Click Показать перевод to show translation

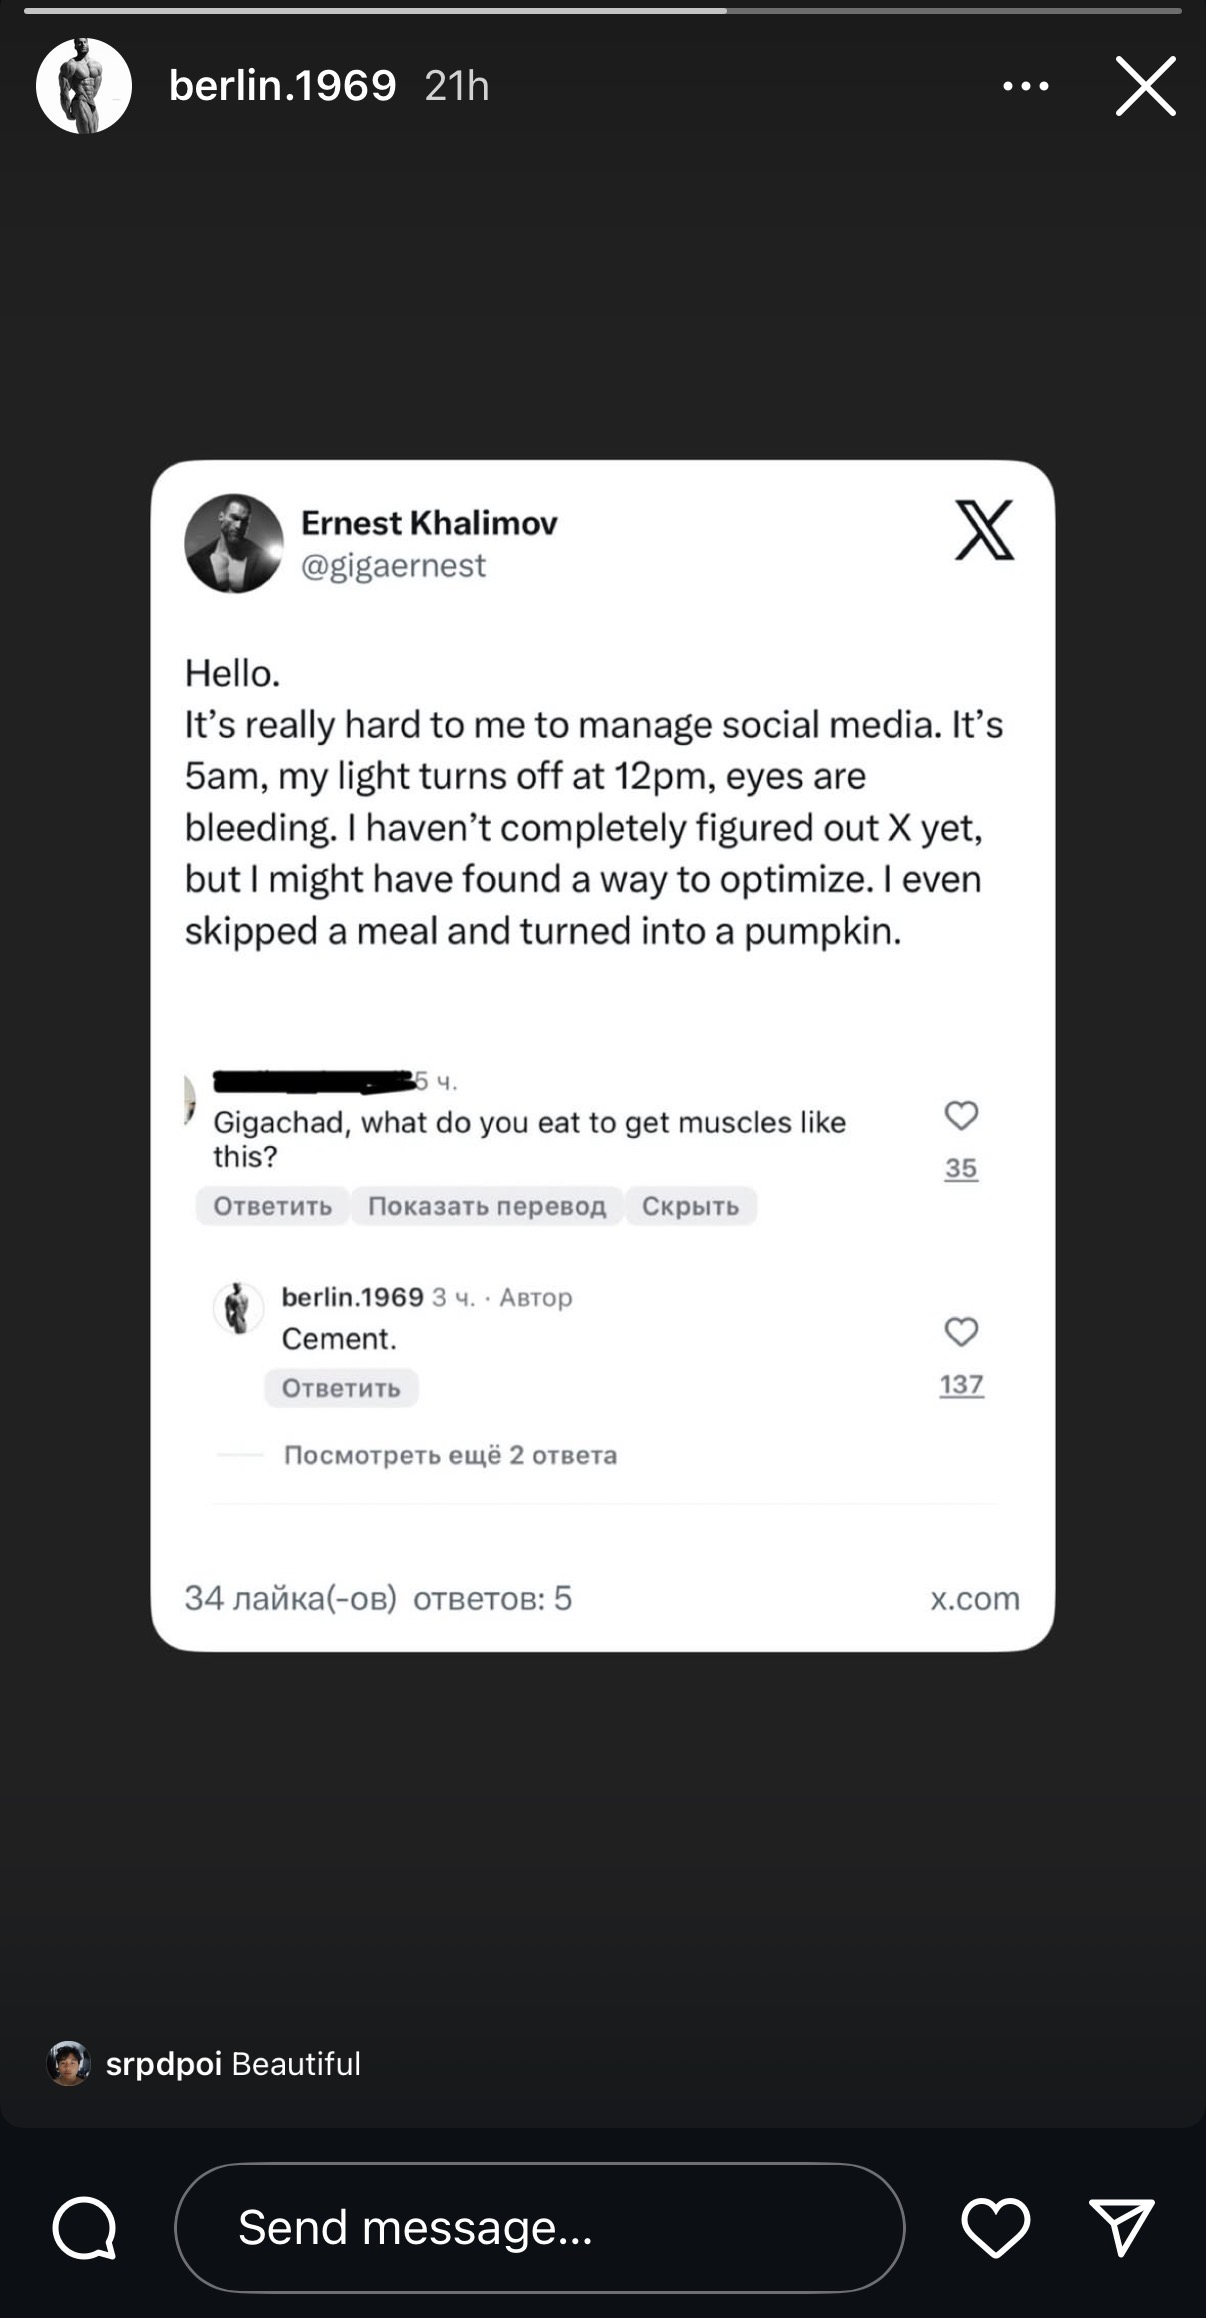pos(487,1206)
